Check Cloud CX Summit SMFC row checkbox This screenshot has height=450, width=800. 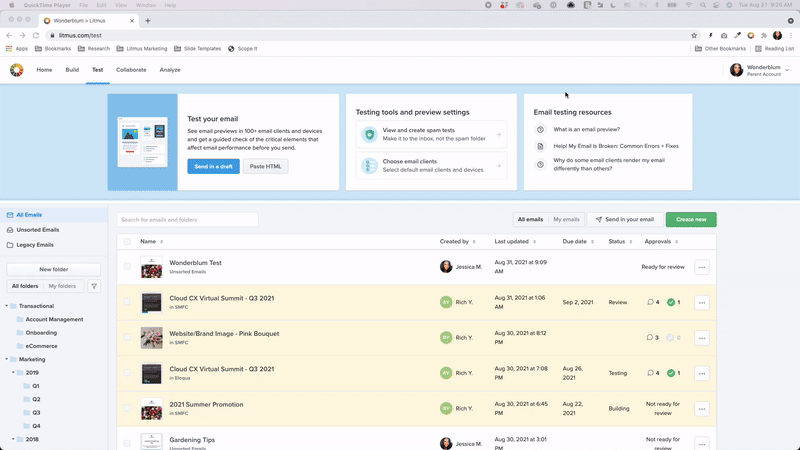tap(127, 302)
